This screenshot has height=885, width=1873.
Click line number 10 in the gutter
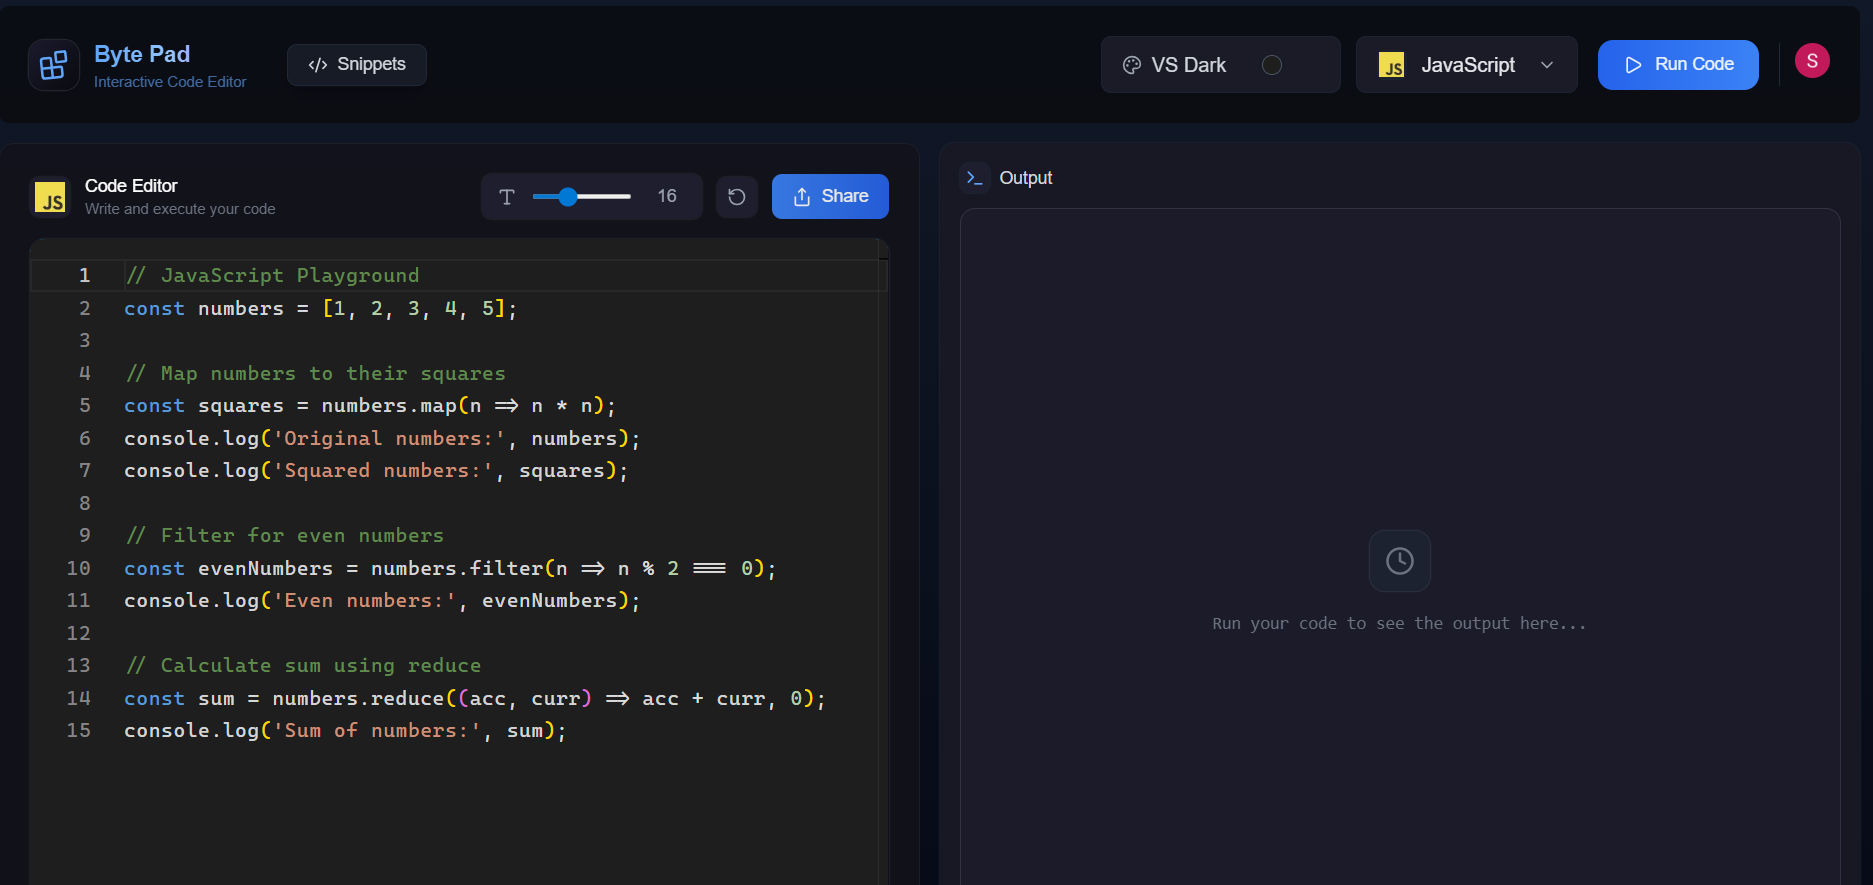78,568
